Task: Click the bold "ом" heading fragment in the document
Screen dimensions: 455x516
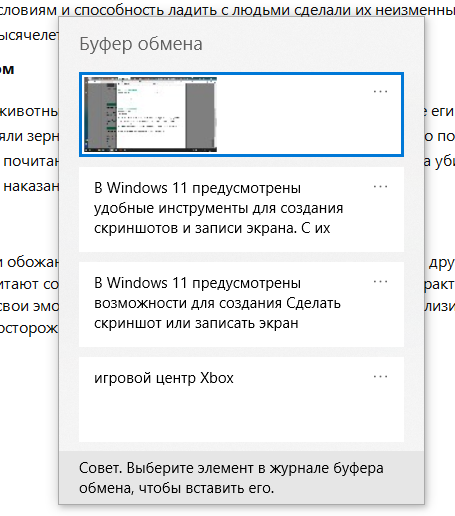Action: click(7, 69)
